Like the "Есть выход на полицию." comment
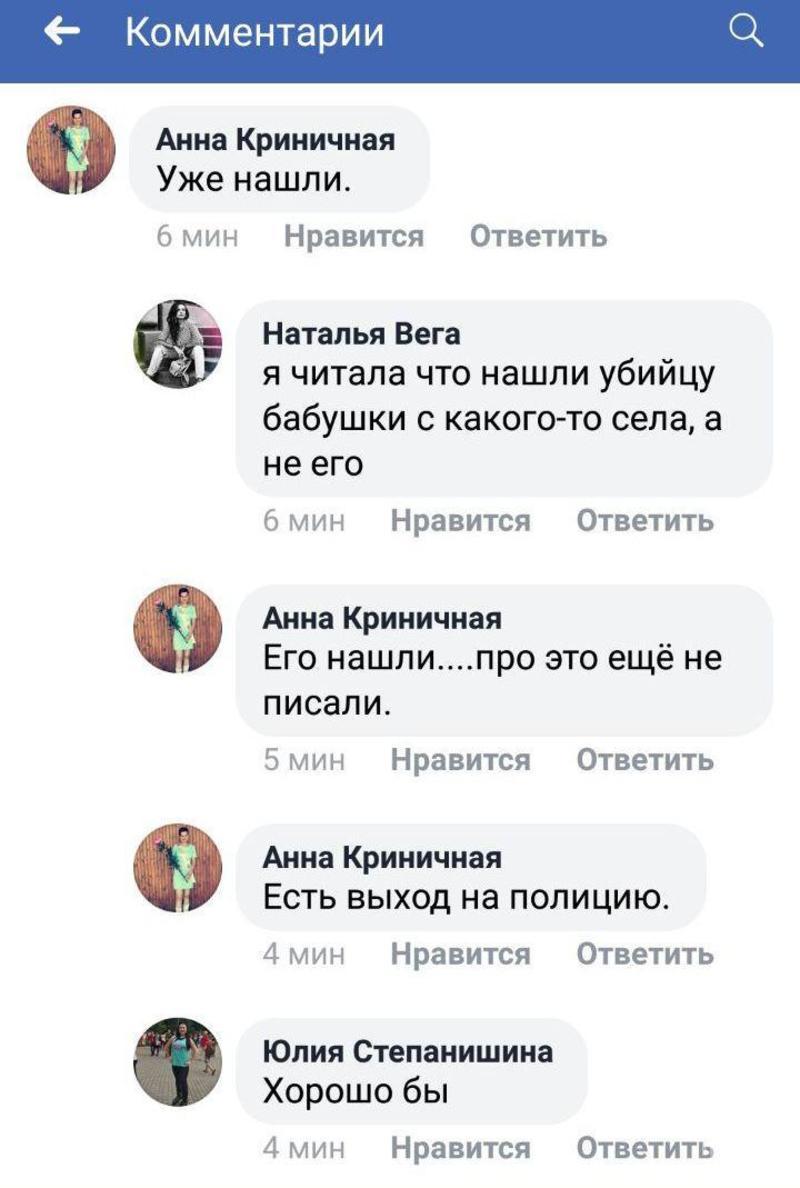Screen dimensions: 800x1188 pyautogui.click(x=460, y=954)
